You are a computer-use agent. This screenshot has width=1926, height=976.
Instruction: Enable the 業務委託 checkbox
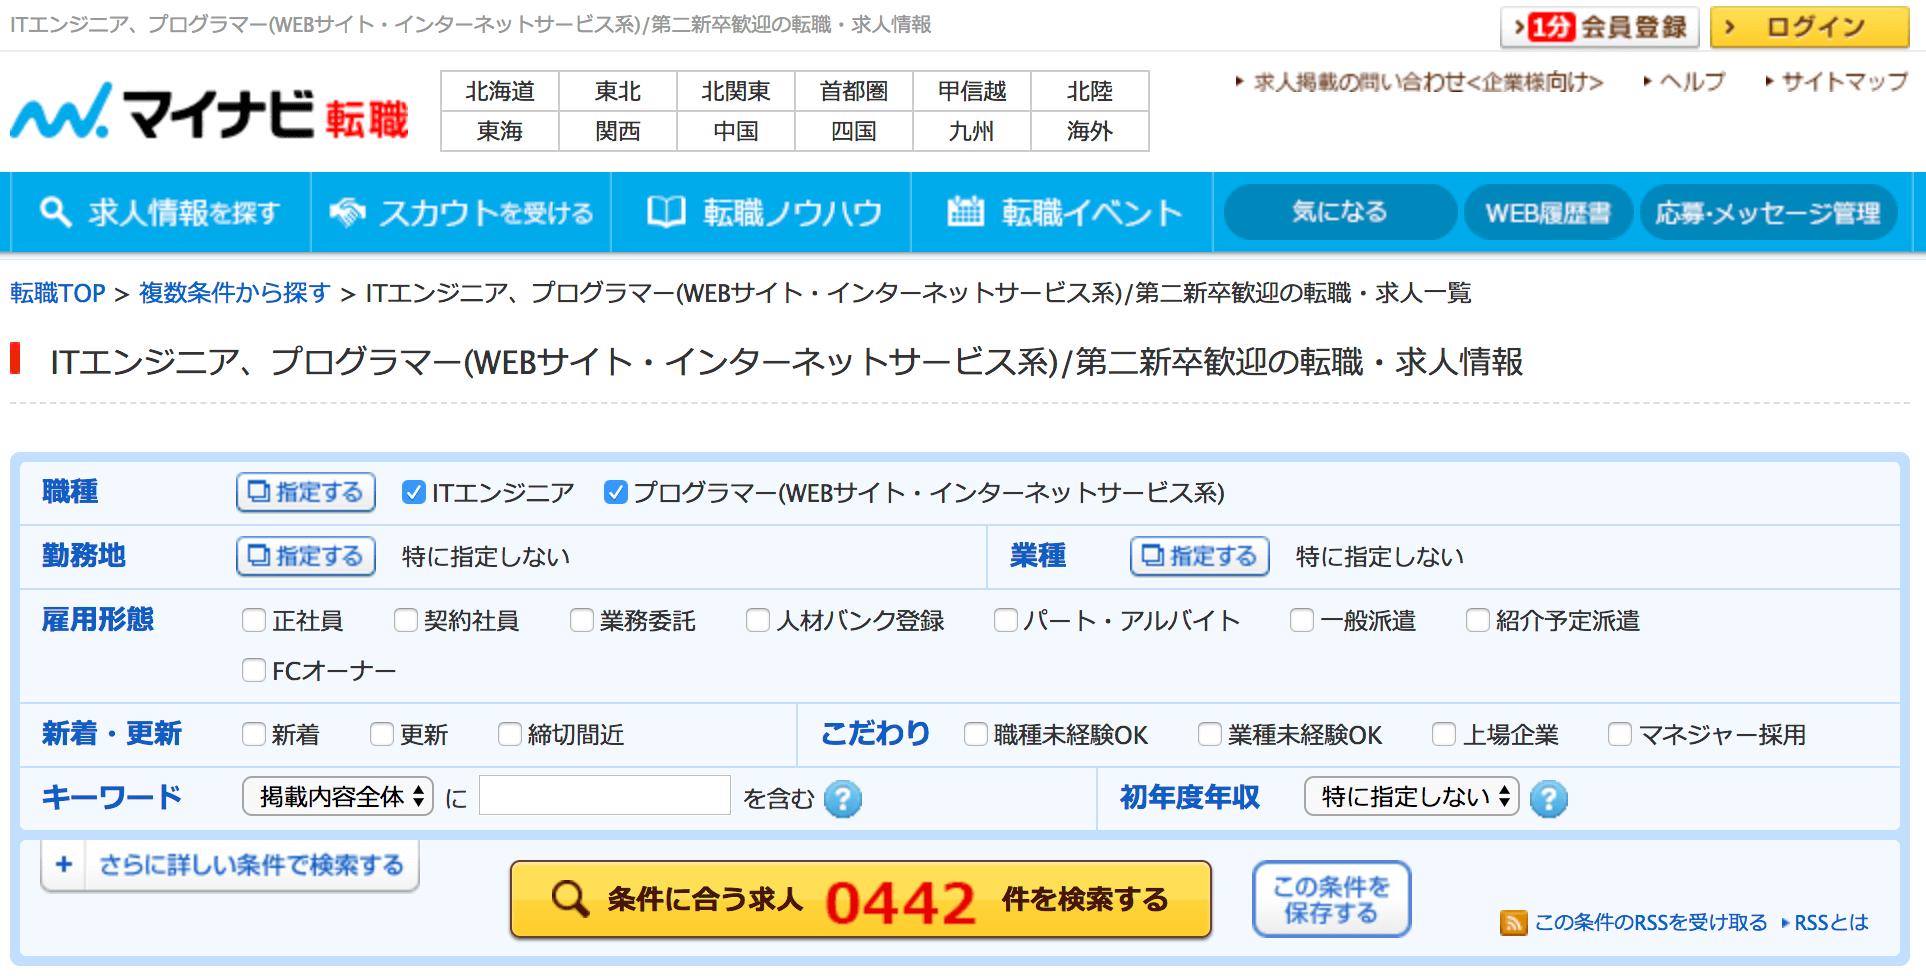pyautogui.click(x=582, y=620)
